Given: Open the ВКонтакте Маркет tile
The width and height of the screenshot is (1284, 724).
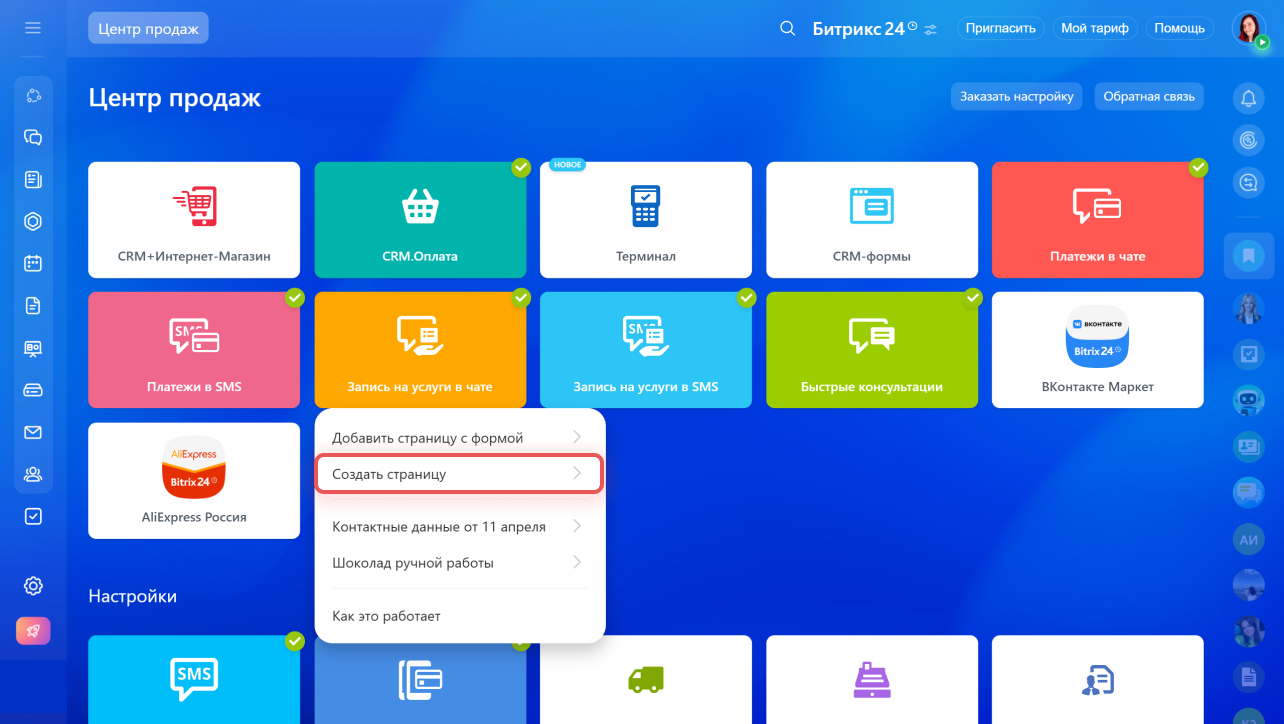Looking at the screenshot, I should (x=1097, y=350).
